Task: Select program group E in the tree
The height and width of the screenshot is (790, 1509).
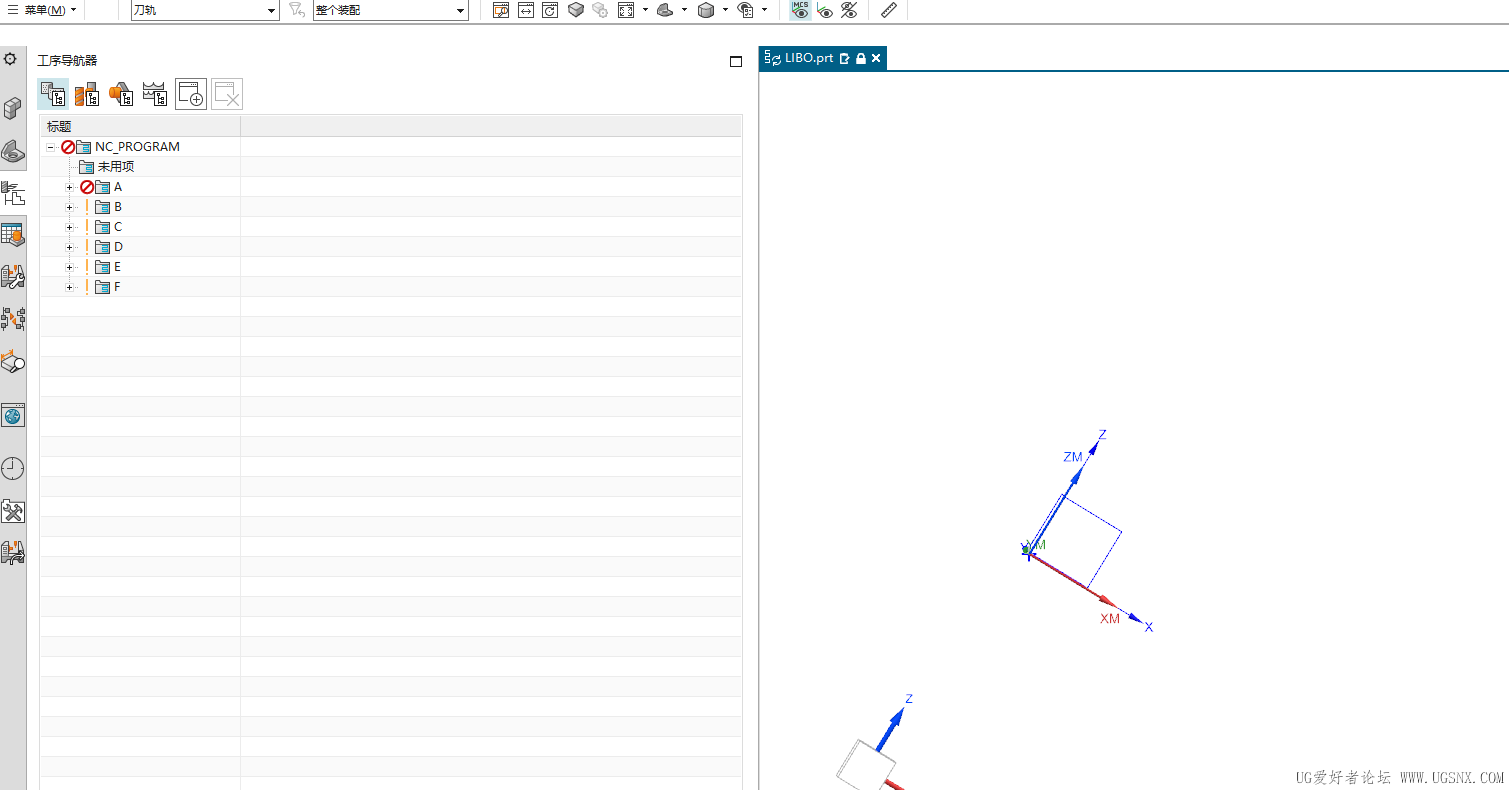Action: click(117, 267)
